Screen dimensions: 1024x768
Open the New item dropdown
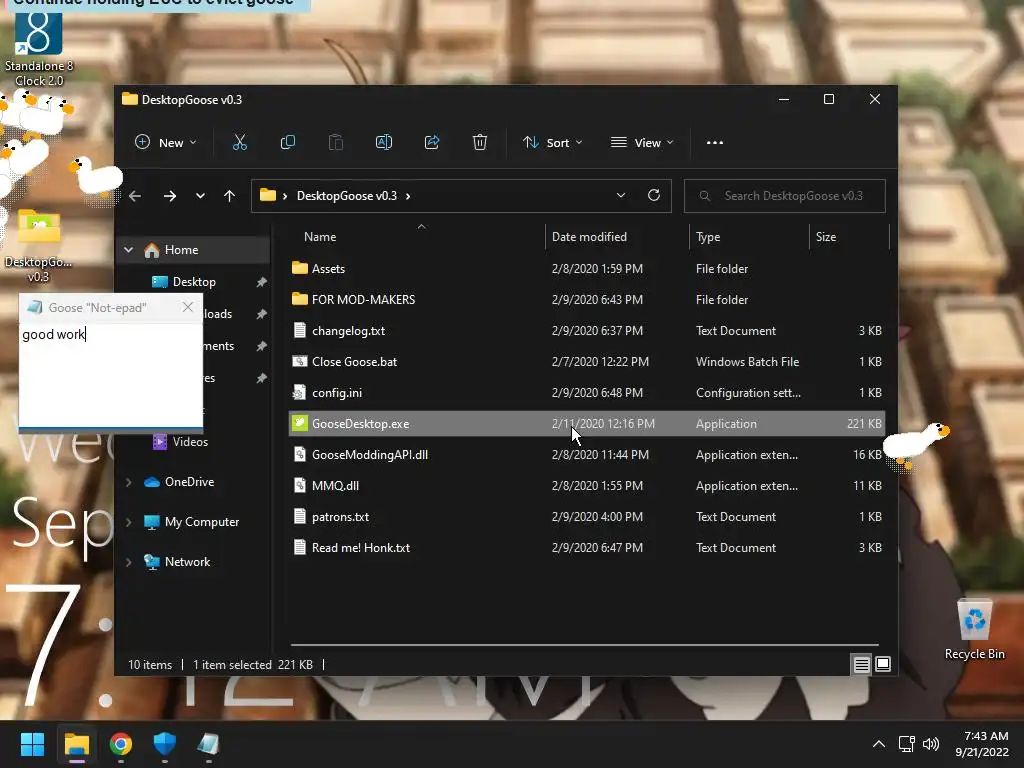pyautogui.click(x=165, y=142)
